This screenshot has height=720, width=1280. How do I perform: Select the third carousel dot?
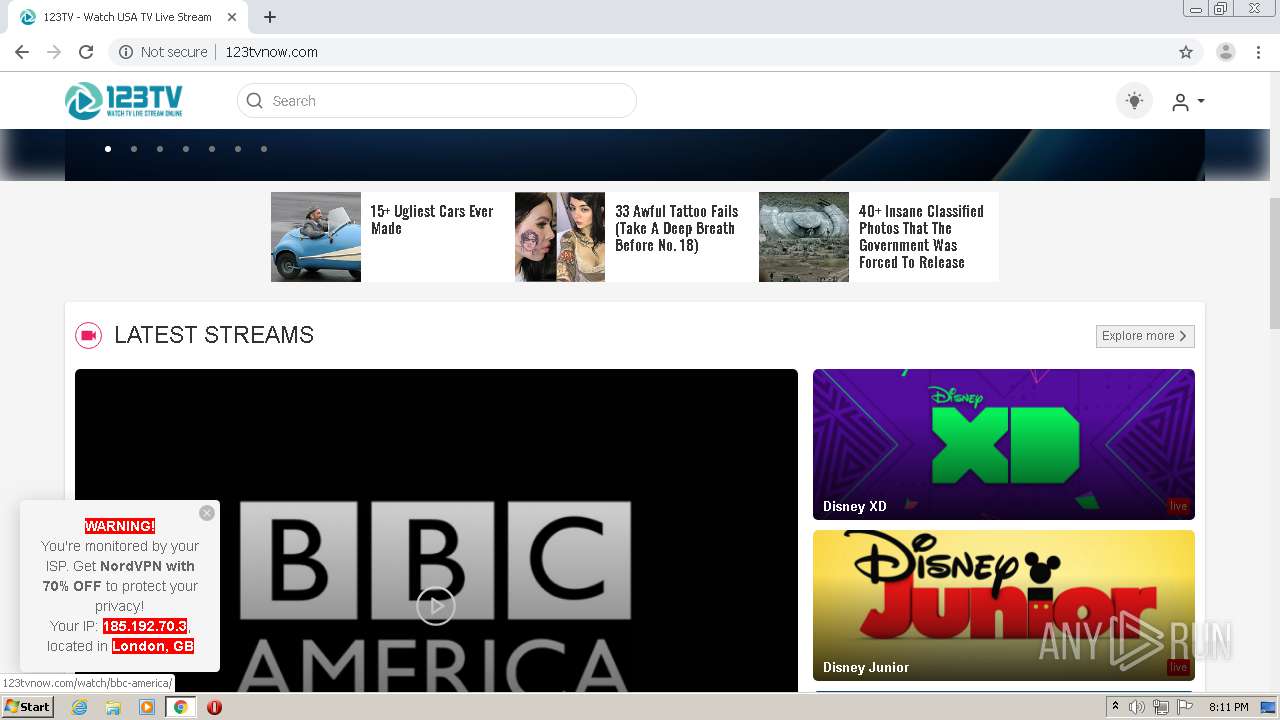pyautogui.click(x=160, y=149)
